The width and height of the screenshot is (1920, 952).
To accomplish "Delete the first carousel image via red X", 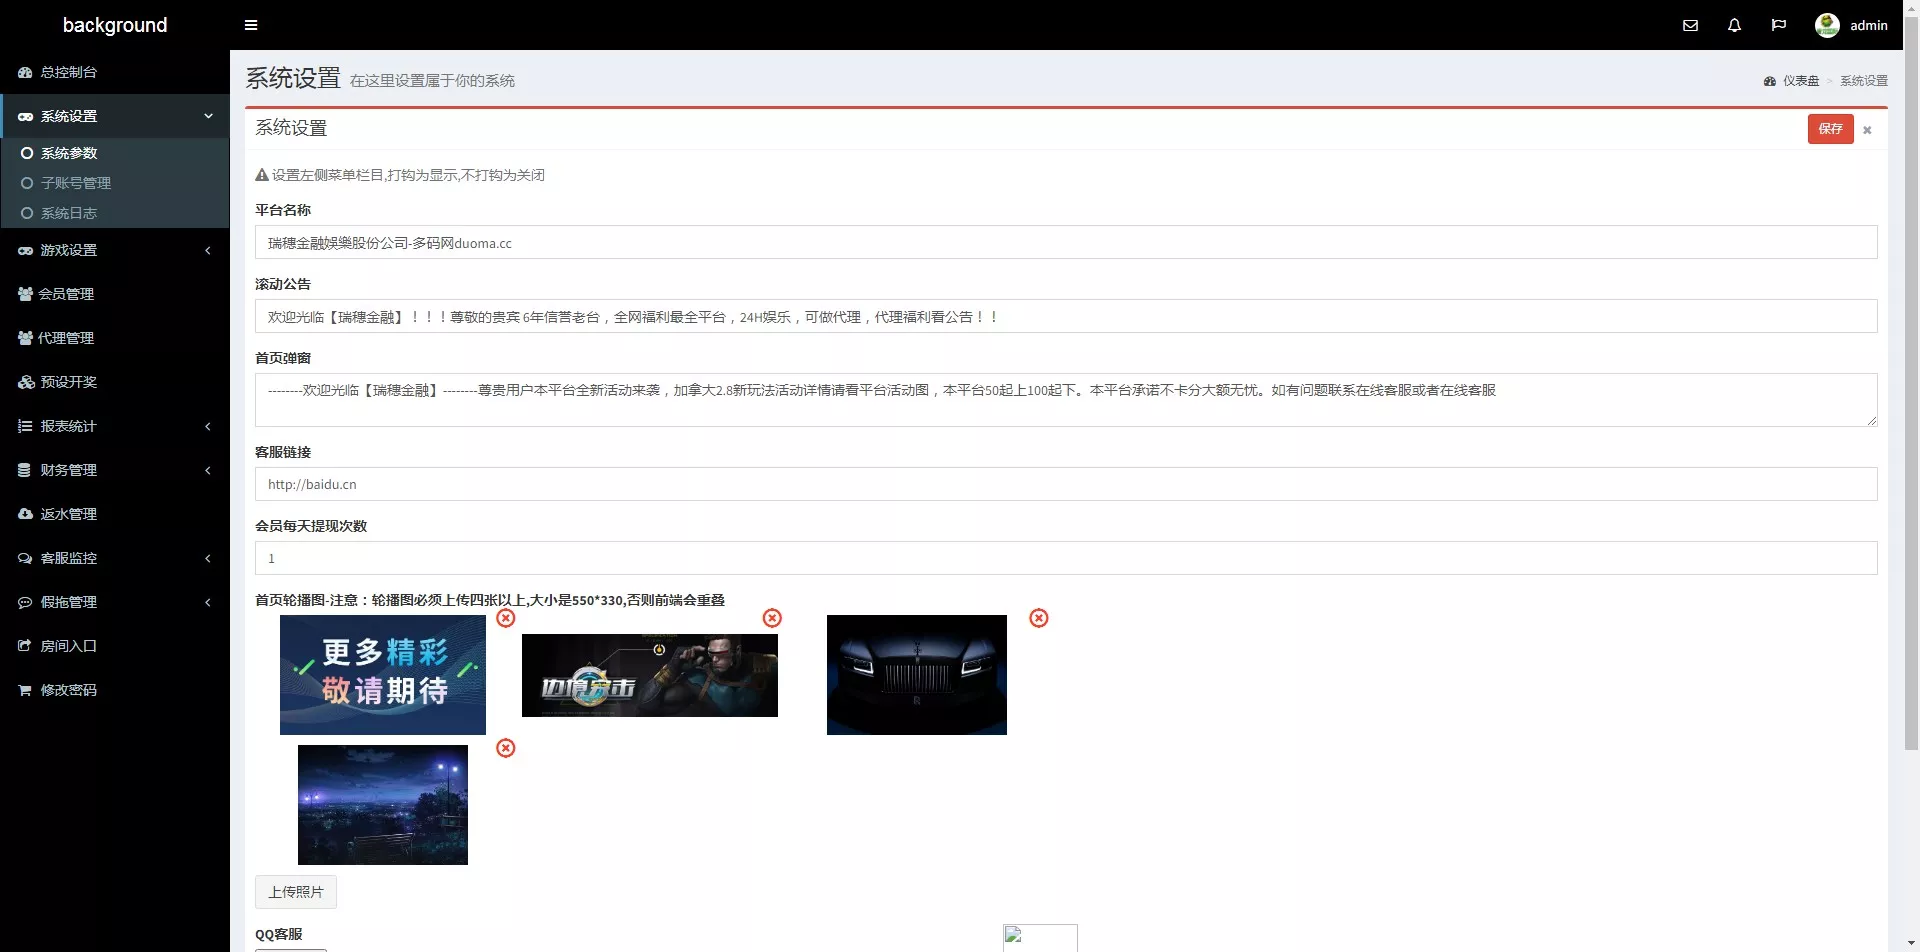I will pyautogui.click(x=506, y=618).
